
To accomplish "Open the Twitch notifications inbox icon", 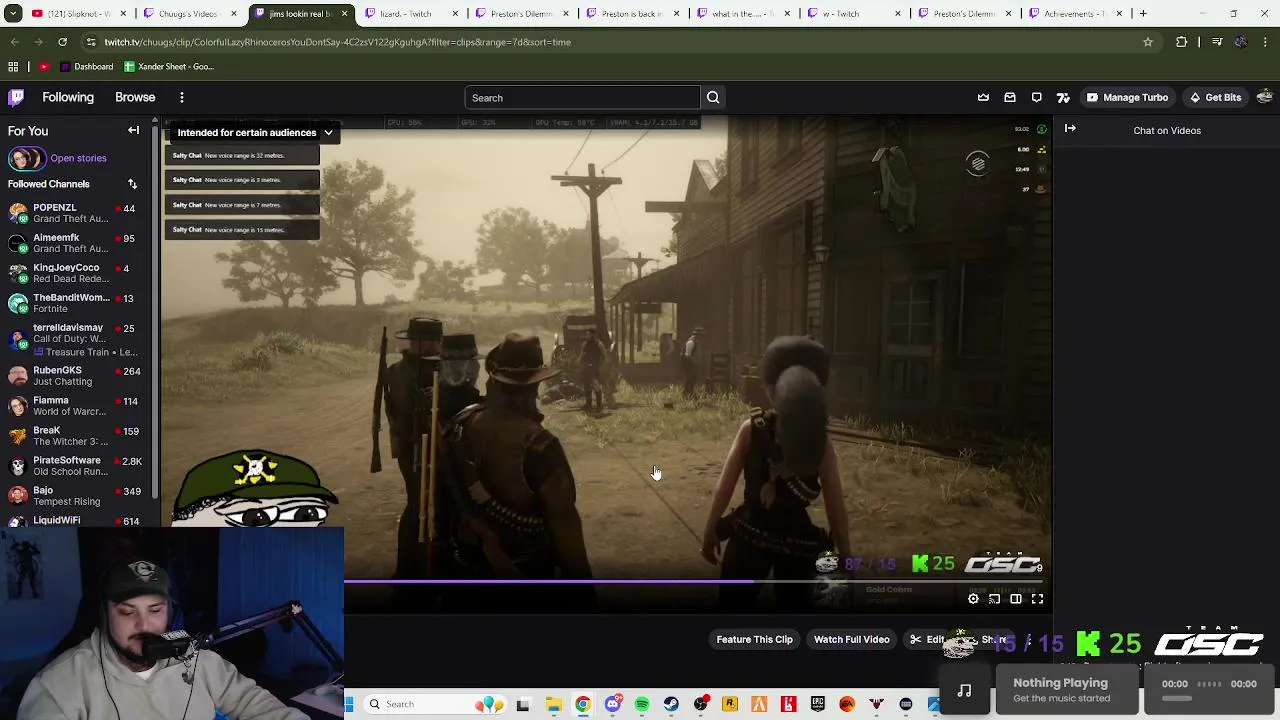I will [x=1010, y=98].
